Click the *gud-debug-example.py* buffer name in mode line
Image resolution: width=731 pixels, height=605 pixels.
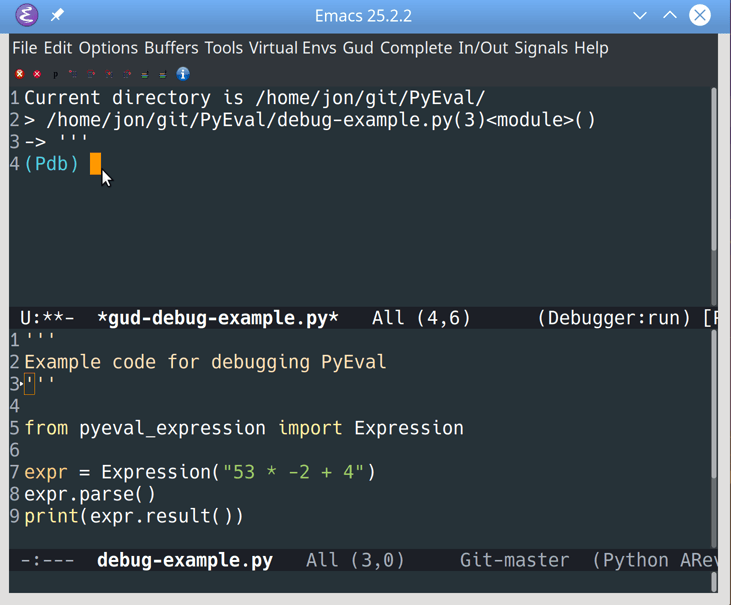tap(218, 318)
